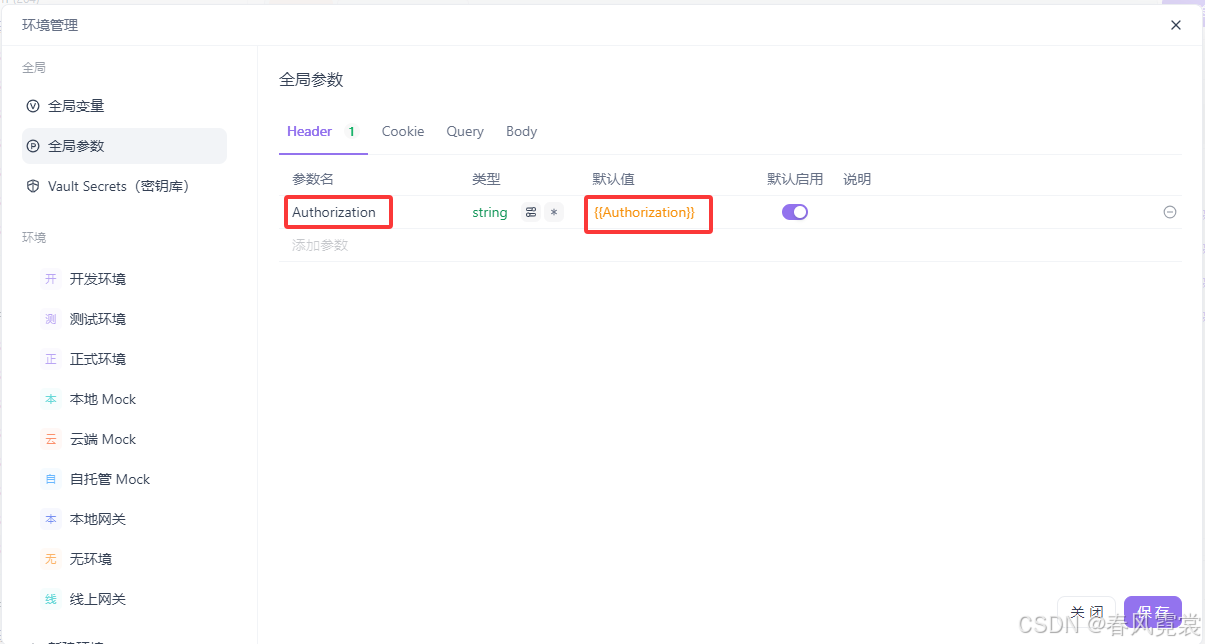Click the 云 badge icon for 云端 Mock
Image resolution: width=1205 pixels, height=644 pixels.
[x=51, y=439]
